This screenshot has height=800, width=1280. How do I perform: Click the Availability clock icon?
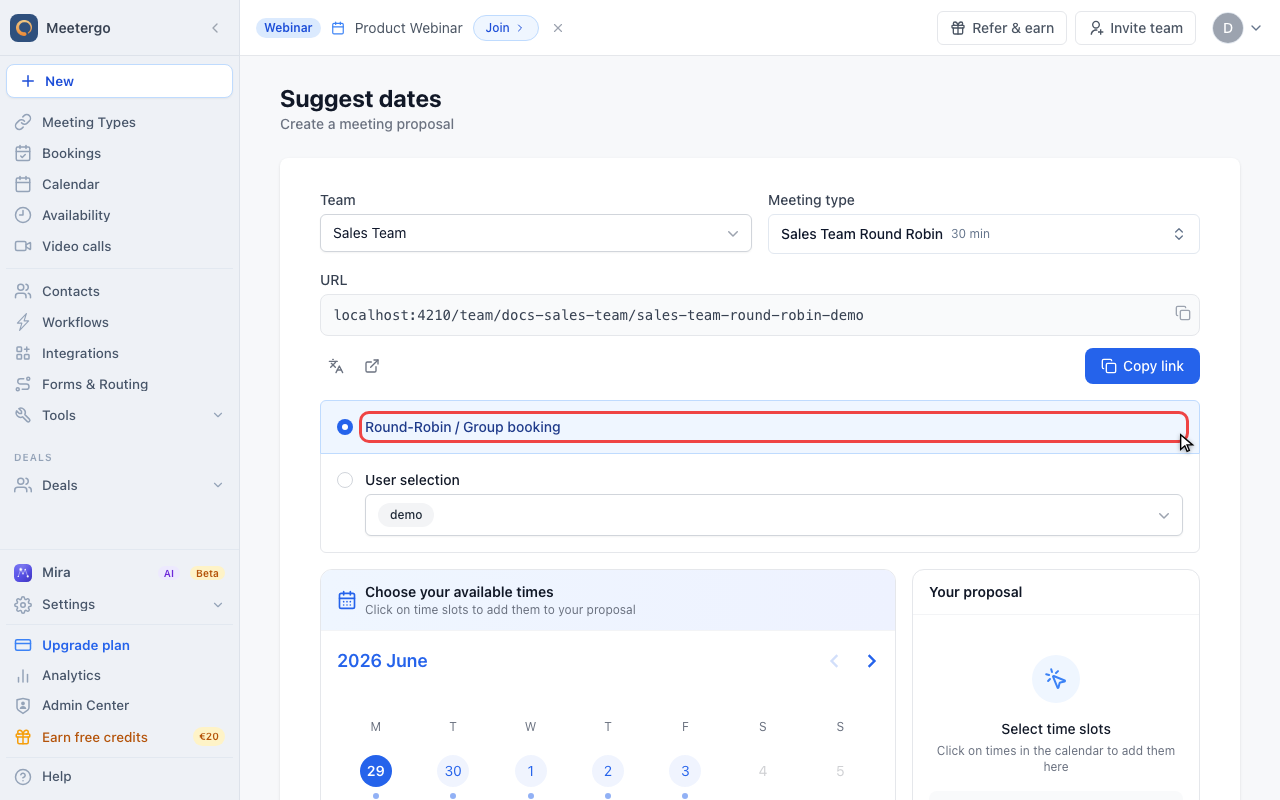(x=23, y=215)
